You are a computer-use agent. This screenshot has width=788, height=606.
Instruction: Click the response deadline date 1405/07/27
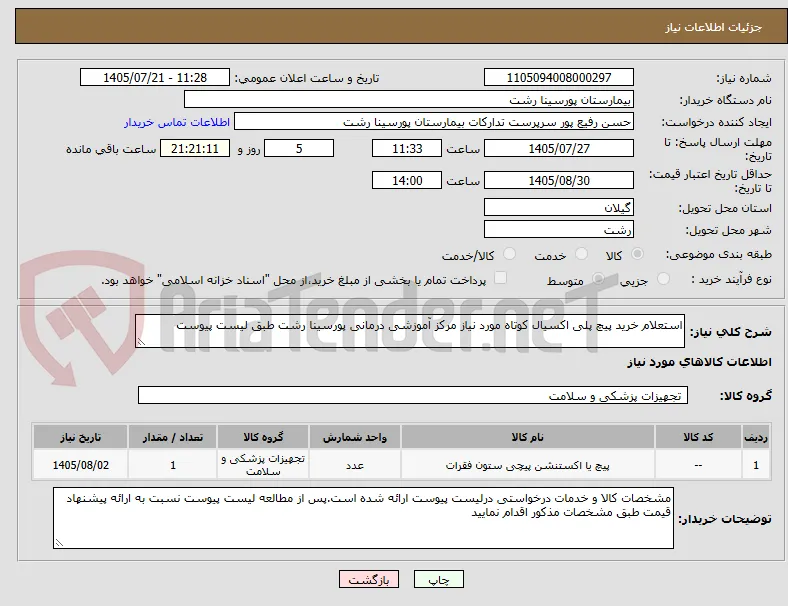coord(558,148)
